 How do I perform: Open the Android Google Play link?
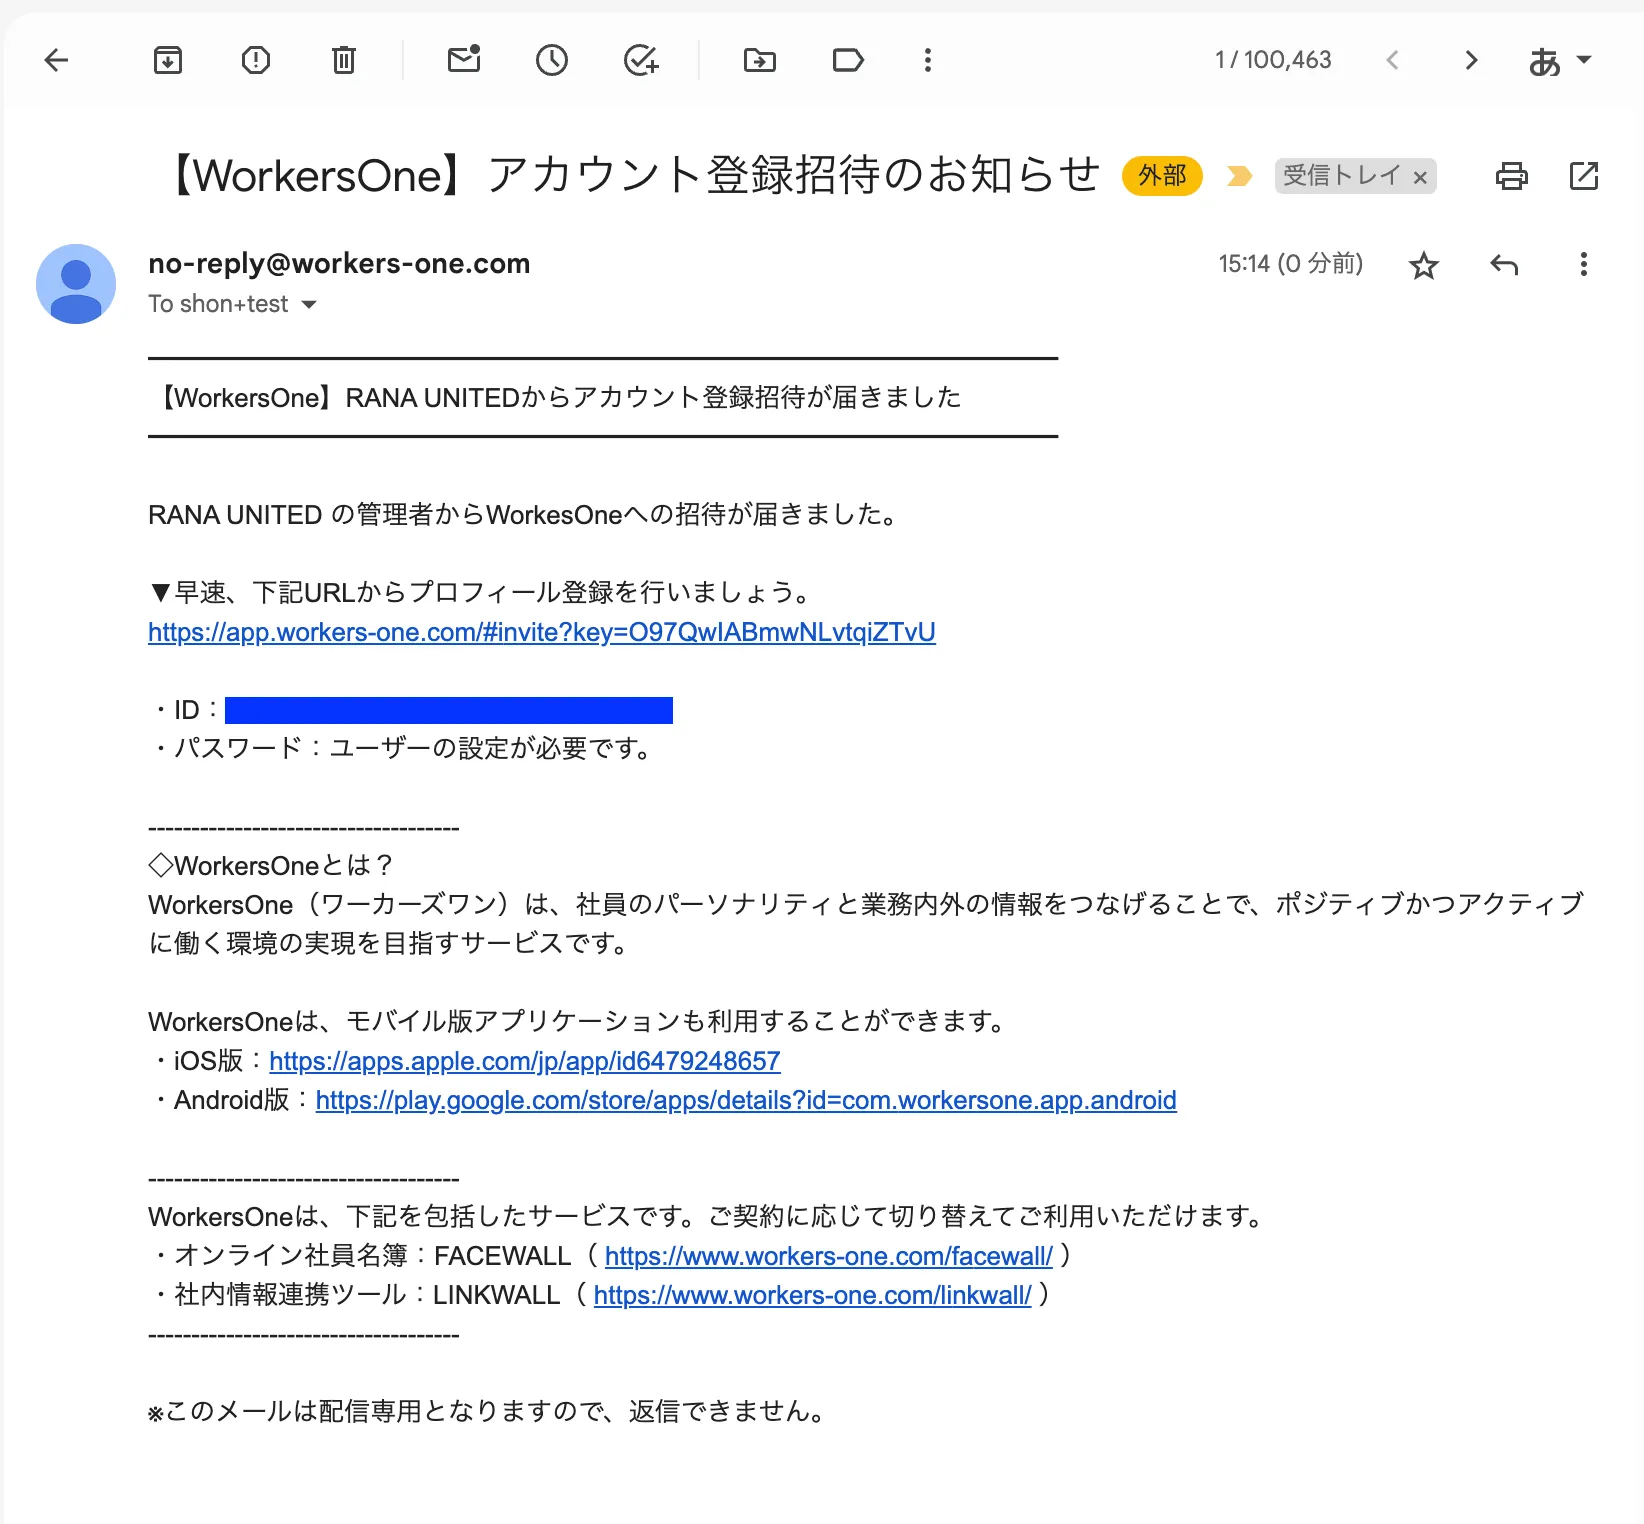click(x=746, y=1100)
